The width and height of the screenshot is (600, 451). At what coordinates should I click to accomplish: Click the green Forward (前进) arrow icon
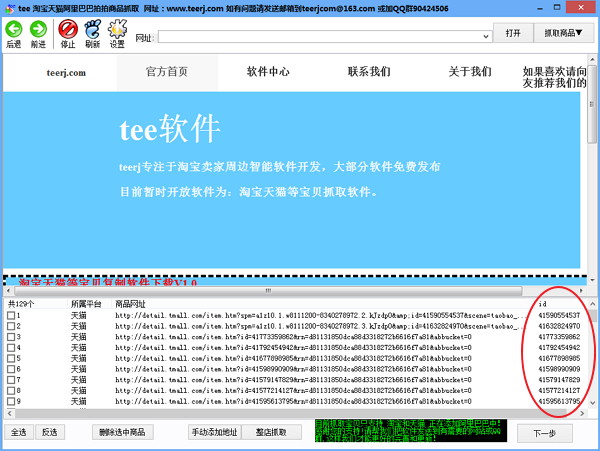pos(38,29)
